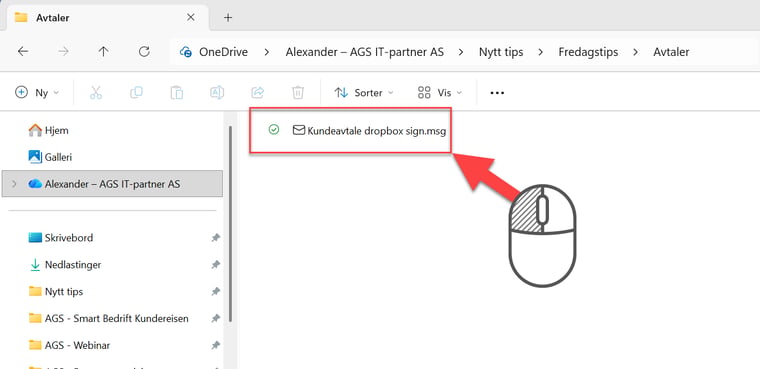
Task: Click chevron after Alexander – AGS IT-partner AS breadcrumb
Action: (461, 52)
